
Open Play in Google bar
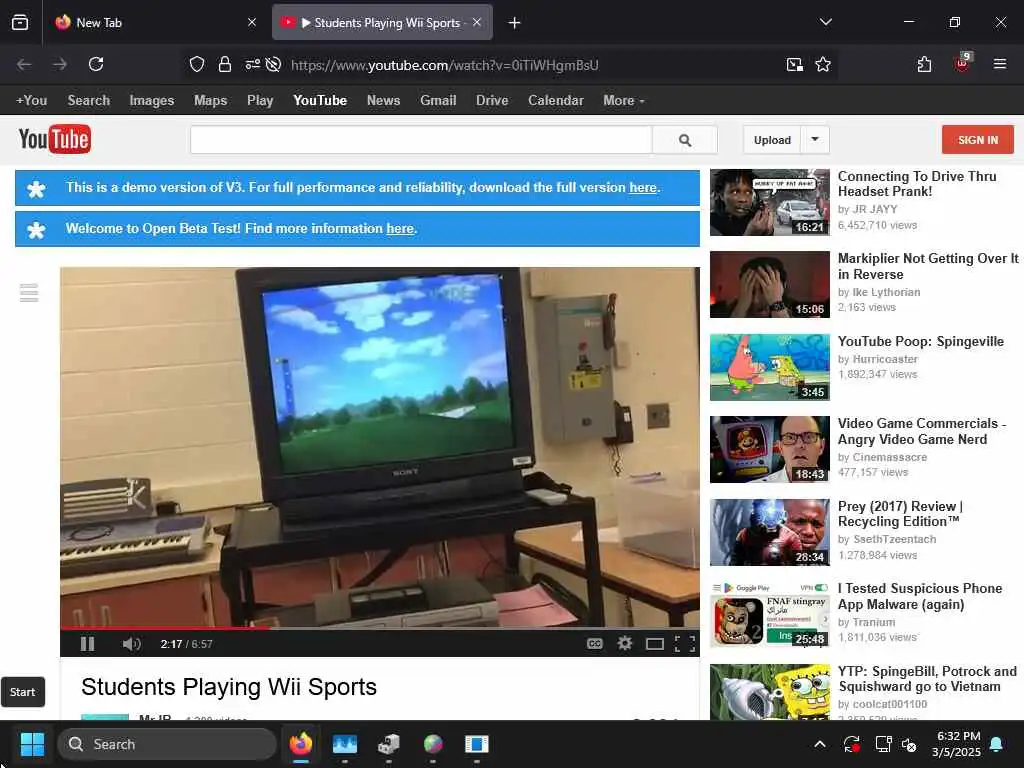(260, 101)
